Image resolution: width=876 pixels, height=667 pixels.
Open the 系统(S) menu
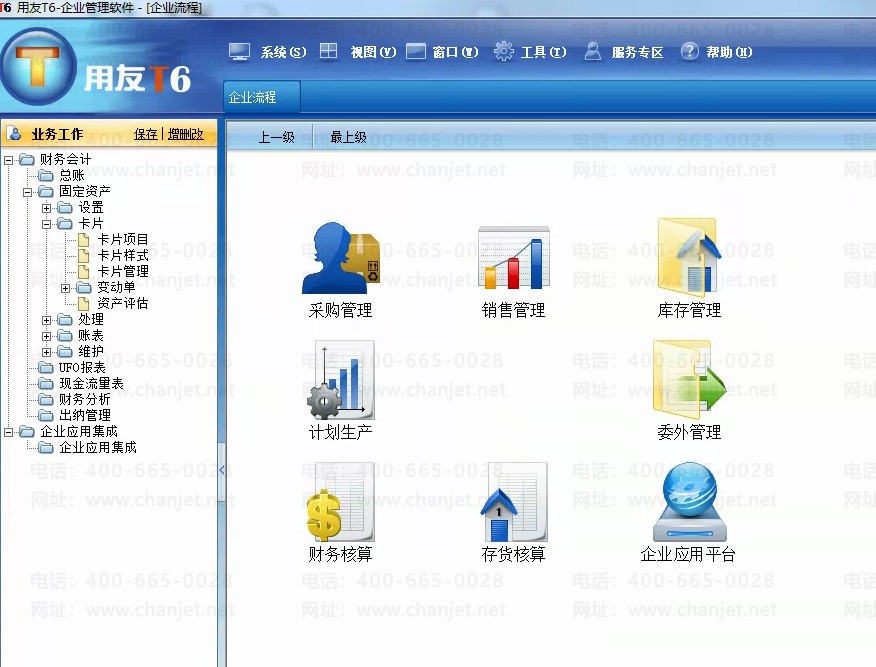[x=283, y=52]
